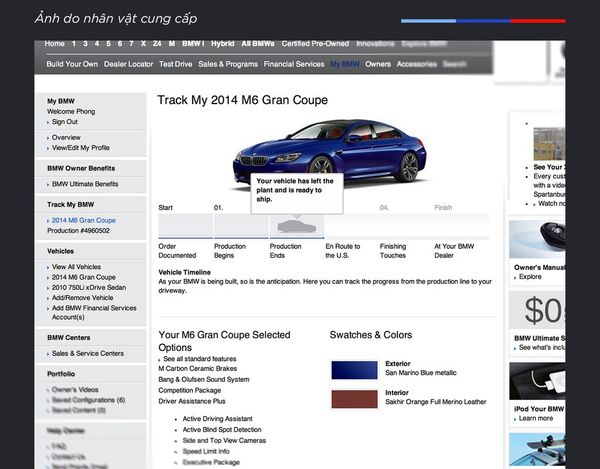
Task: Click M Carbon Ceramic Brakes option
Action: coord(197,369)
